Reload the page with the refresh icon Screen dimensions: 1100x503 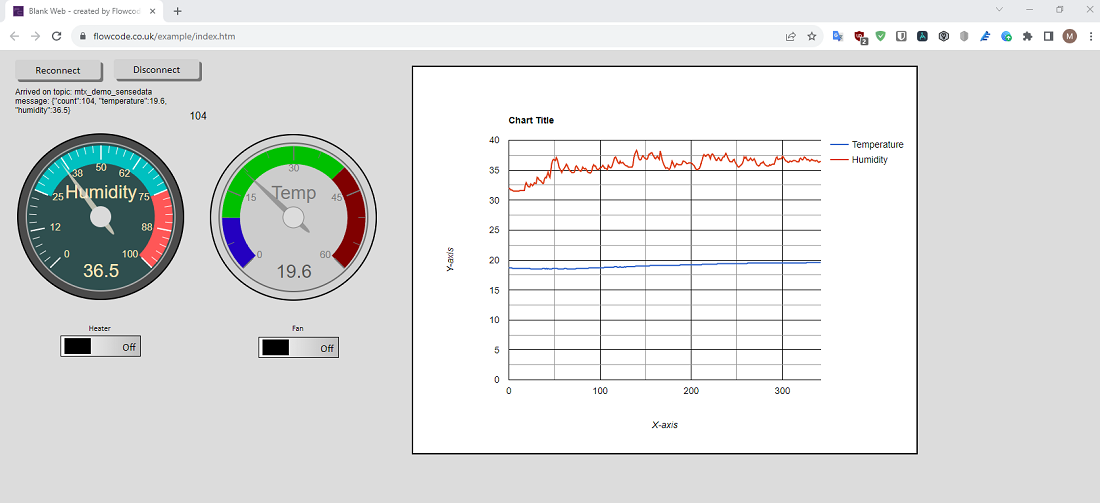pos(57,36)
